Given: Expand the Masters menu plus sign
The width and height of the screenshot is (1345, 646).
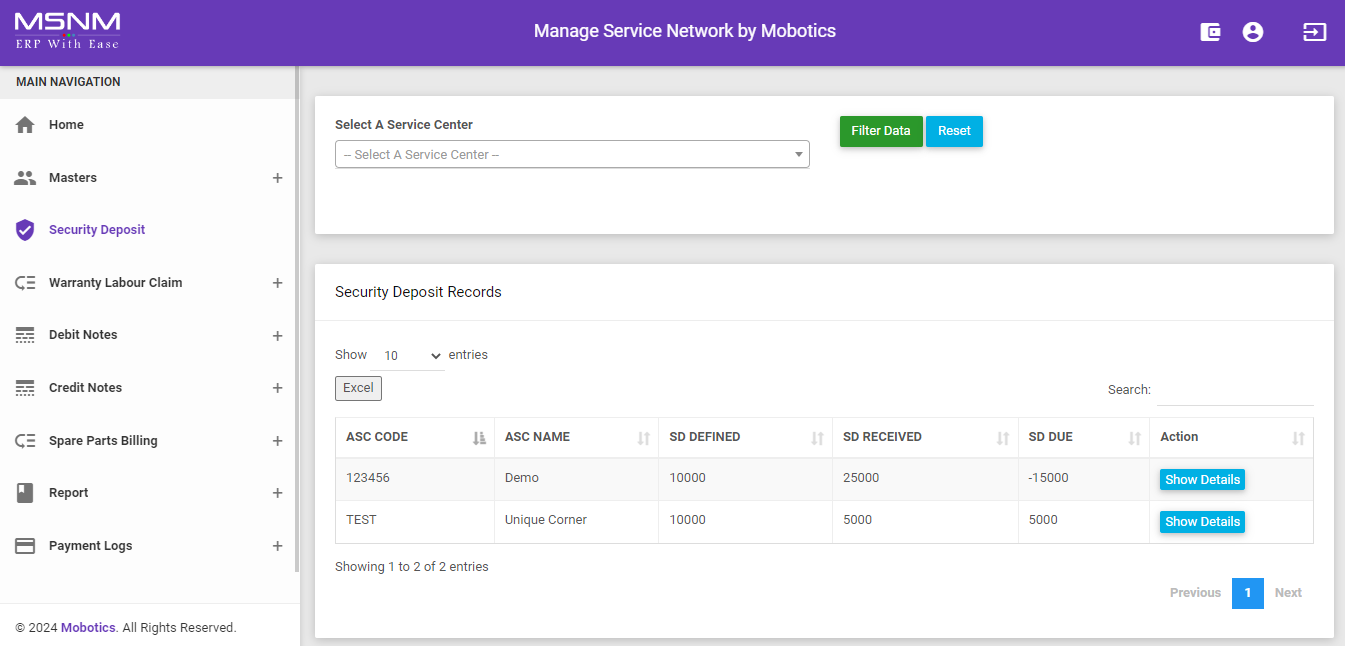Looking at the screenshot, I should click(x=277, y=178).
